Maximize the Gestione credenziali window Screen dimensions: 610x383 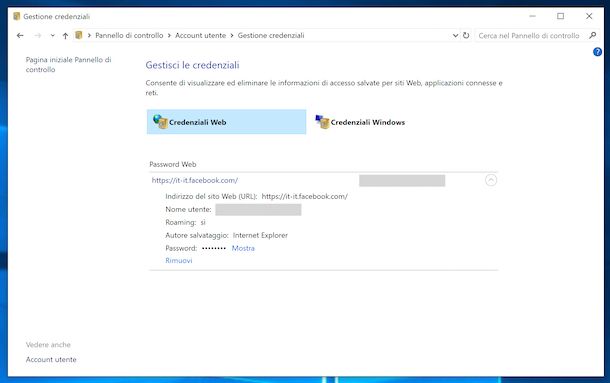coord(560,16)
